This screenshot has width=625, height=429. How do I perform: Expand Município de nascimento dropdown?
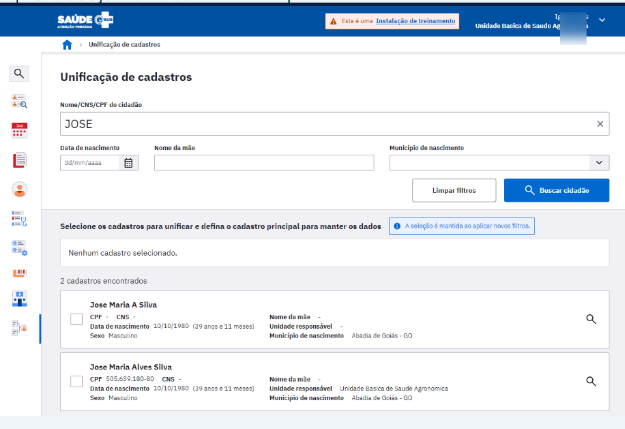[598, 163]
